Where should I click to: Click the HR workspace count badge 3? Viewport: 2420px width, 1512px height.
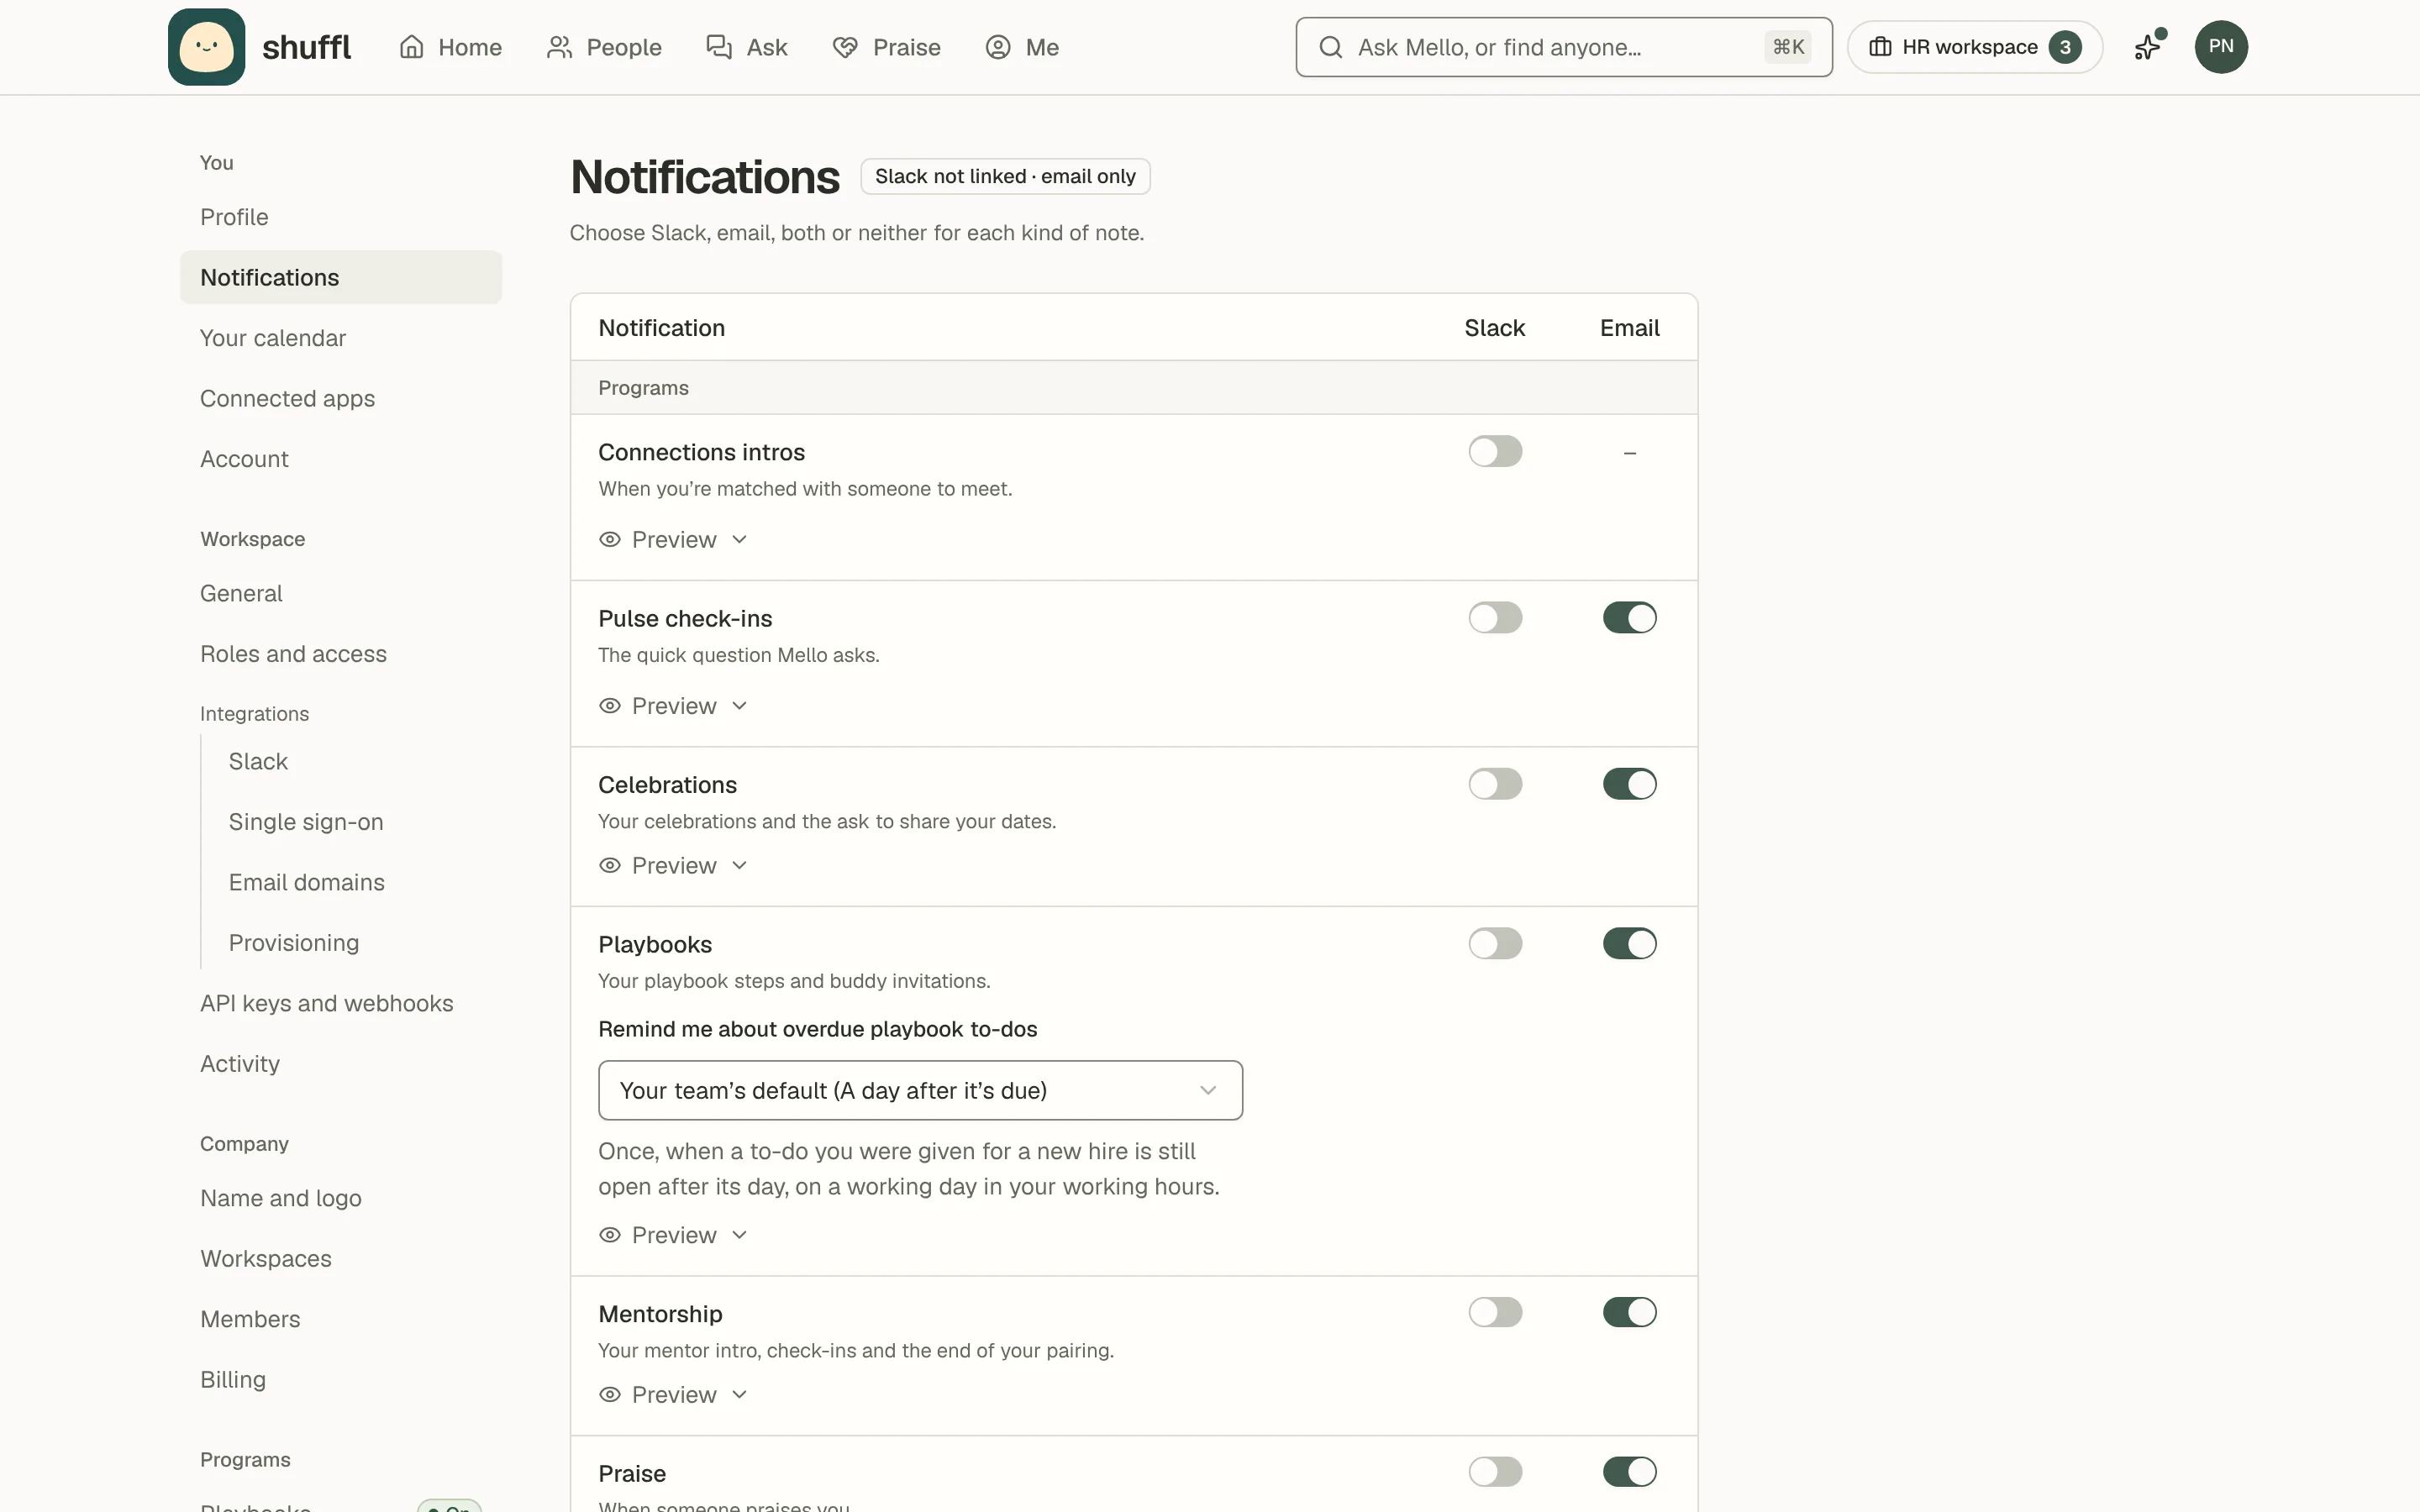pyautogui.click(x=2065, y=47)
